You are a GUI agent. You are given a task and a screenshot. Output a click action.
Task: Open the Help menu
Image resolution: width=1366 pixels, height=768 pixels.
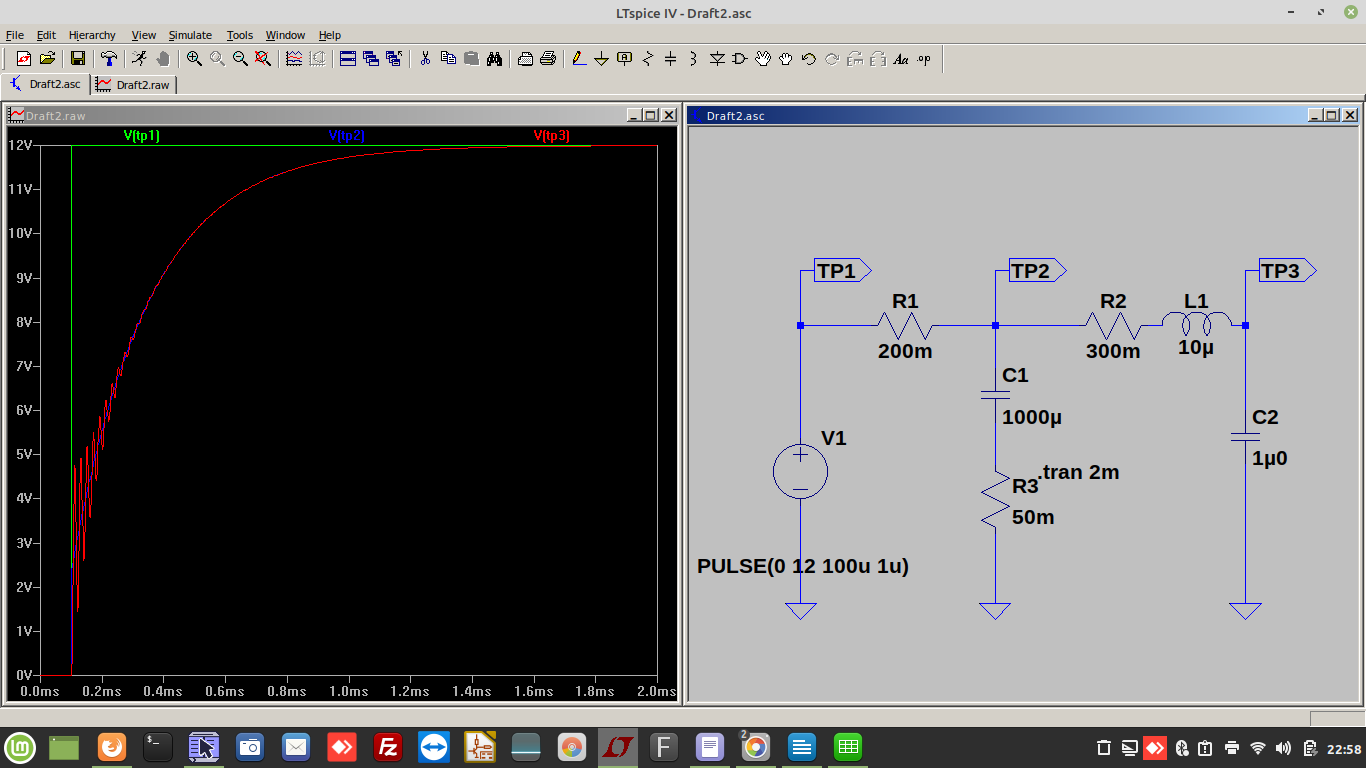pyautogui.click(x=330, y=35)
